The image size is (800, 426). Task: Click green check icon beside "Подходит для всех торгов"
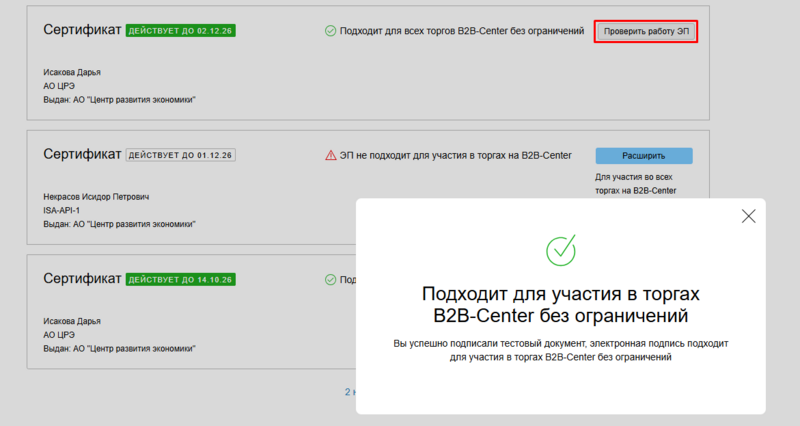tap(331, 31)
